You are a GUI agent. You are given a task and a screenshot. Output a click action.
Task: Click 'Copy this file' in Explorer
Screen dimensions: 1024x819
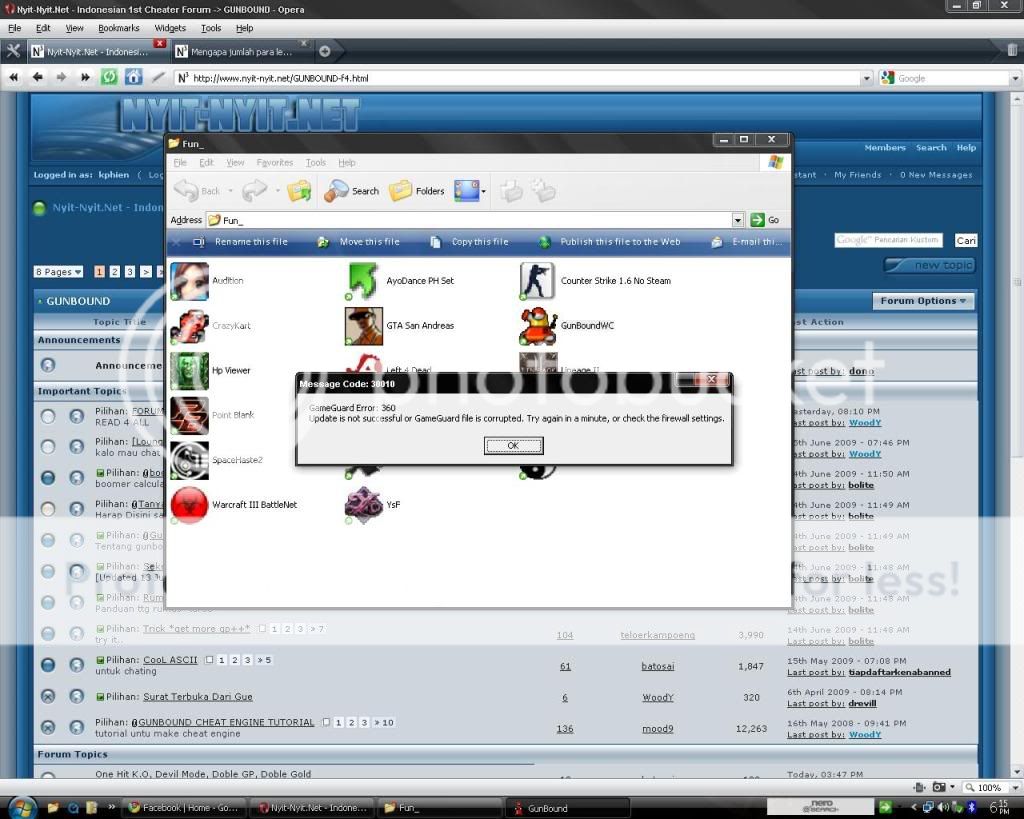pos(469,242)
